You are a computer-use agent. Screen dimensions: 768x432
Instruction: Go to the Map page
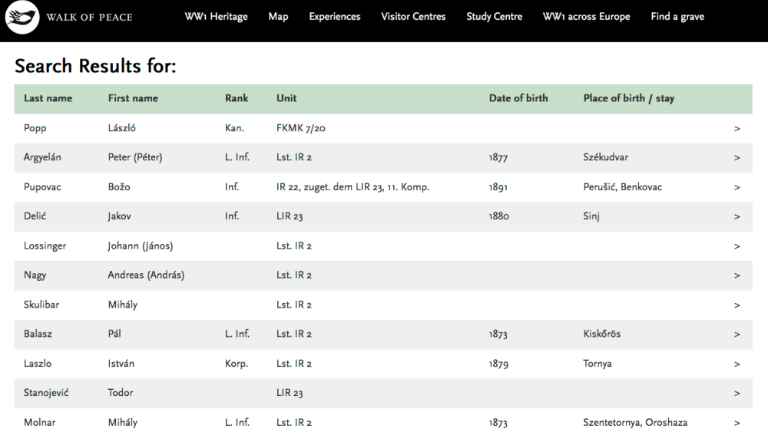tap(278, 17)
